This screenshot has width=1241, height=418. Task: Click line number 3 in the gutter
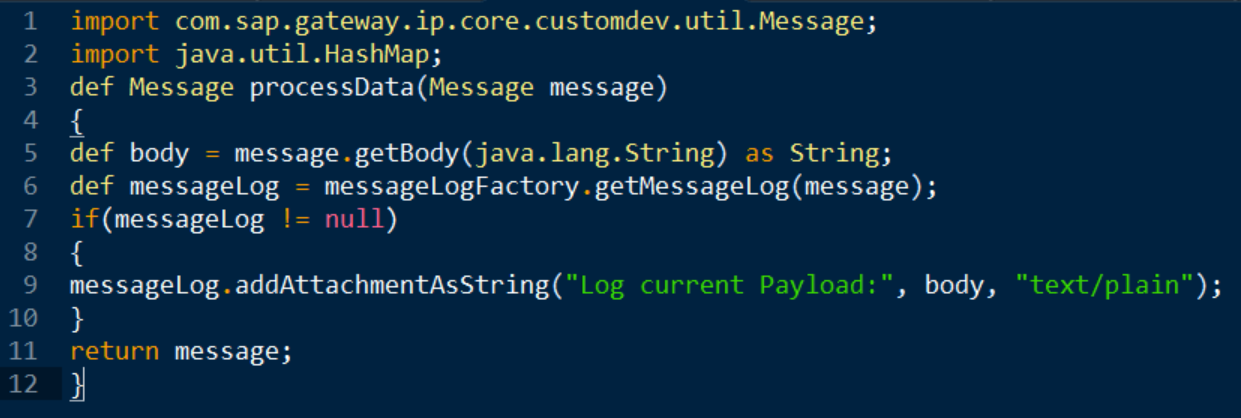tap(29, 88)
